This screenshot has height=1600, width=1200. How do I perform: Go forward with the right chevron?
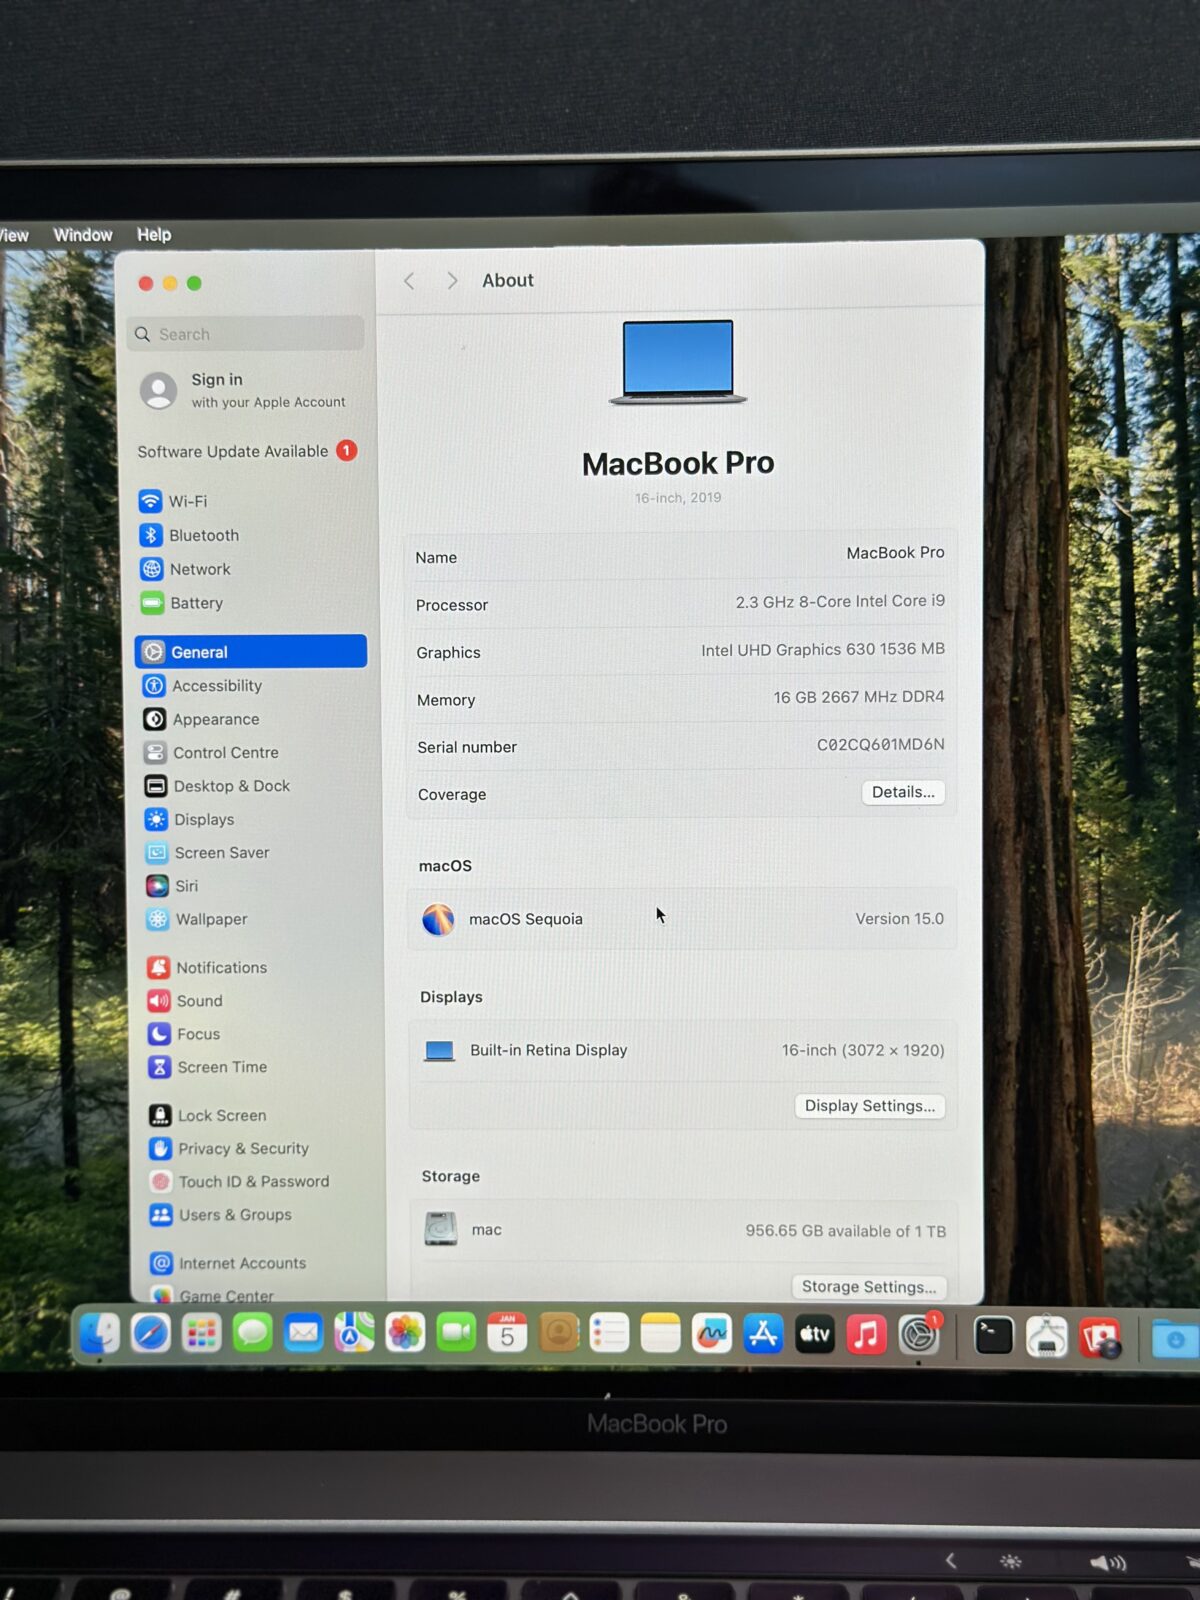click(x=452, y=281)
